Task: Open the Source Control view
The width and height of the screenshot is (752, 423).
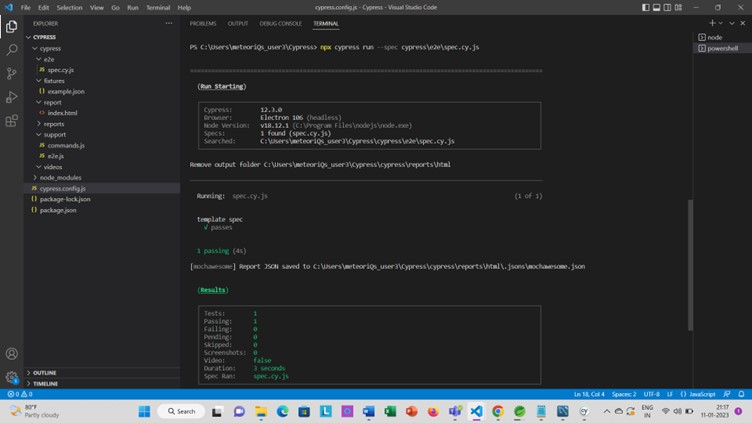Action: pos(12,73)
